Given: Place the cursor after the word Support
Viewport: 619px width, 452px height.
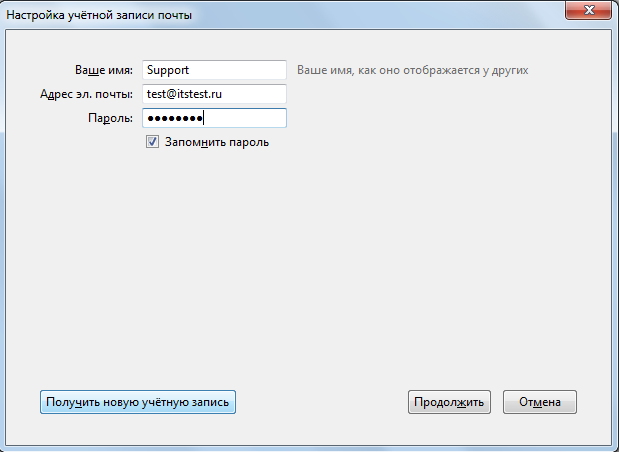Looking at the screenshot, I should [190, 70].
